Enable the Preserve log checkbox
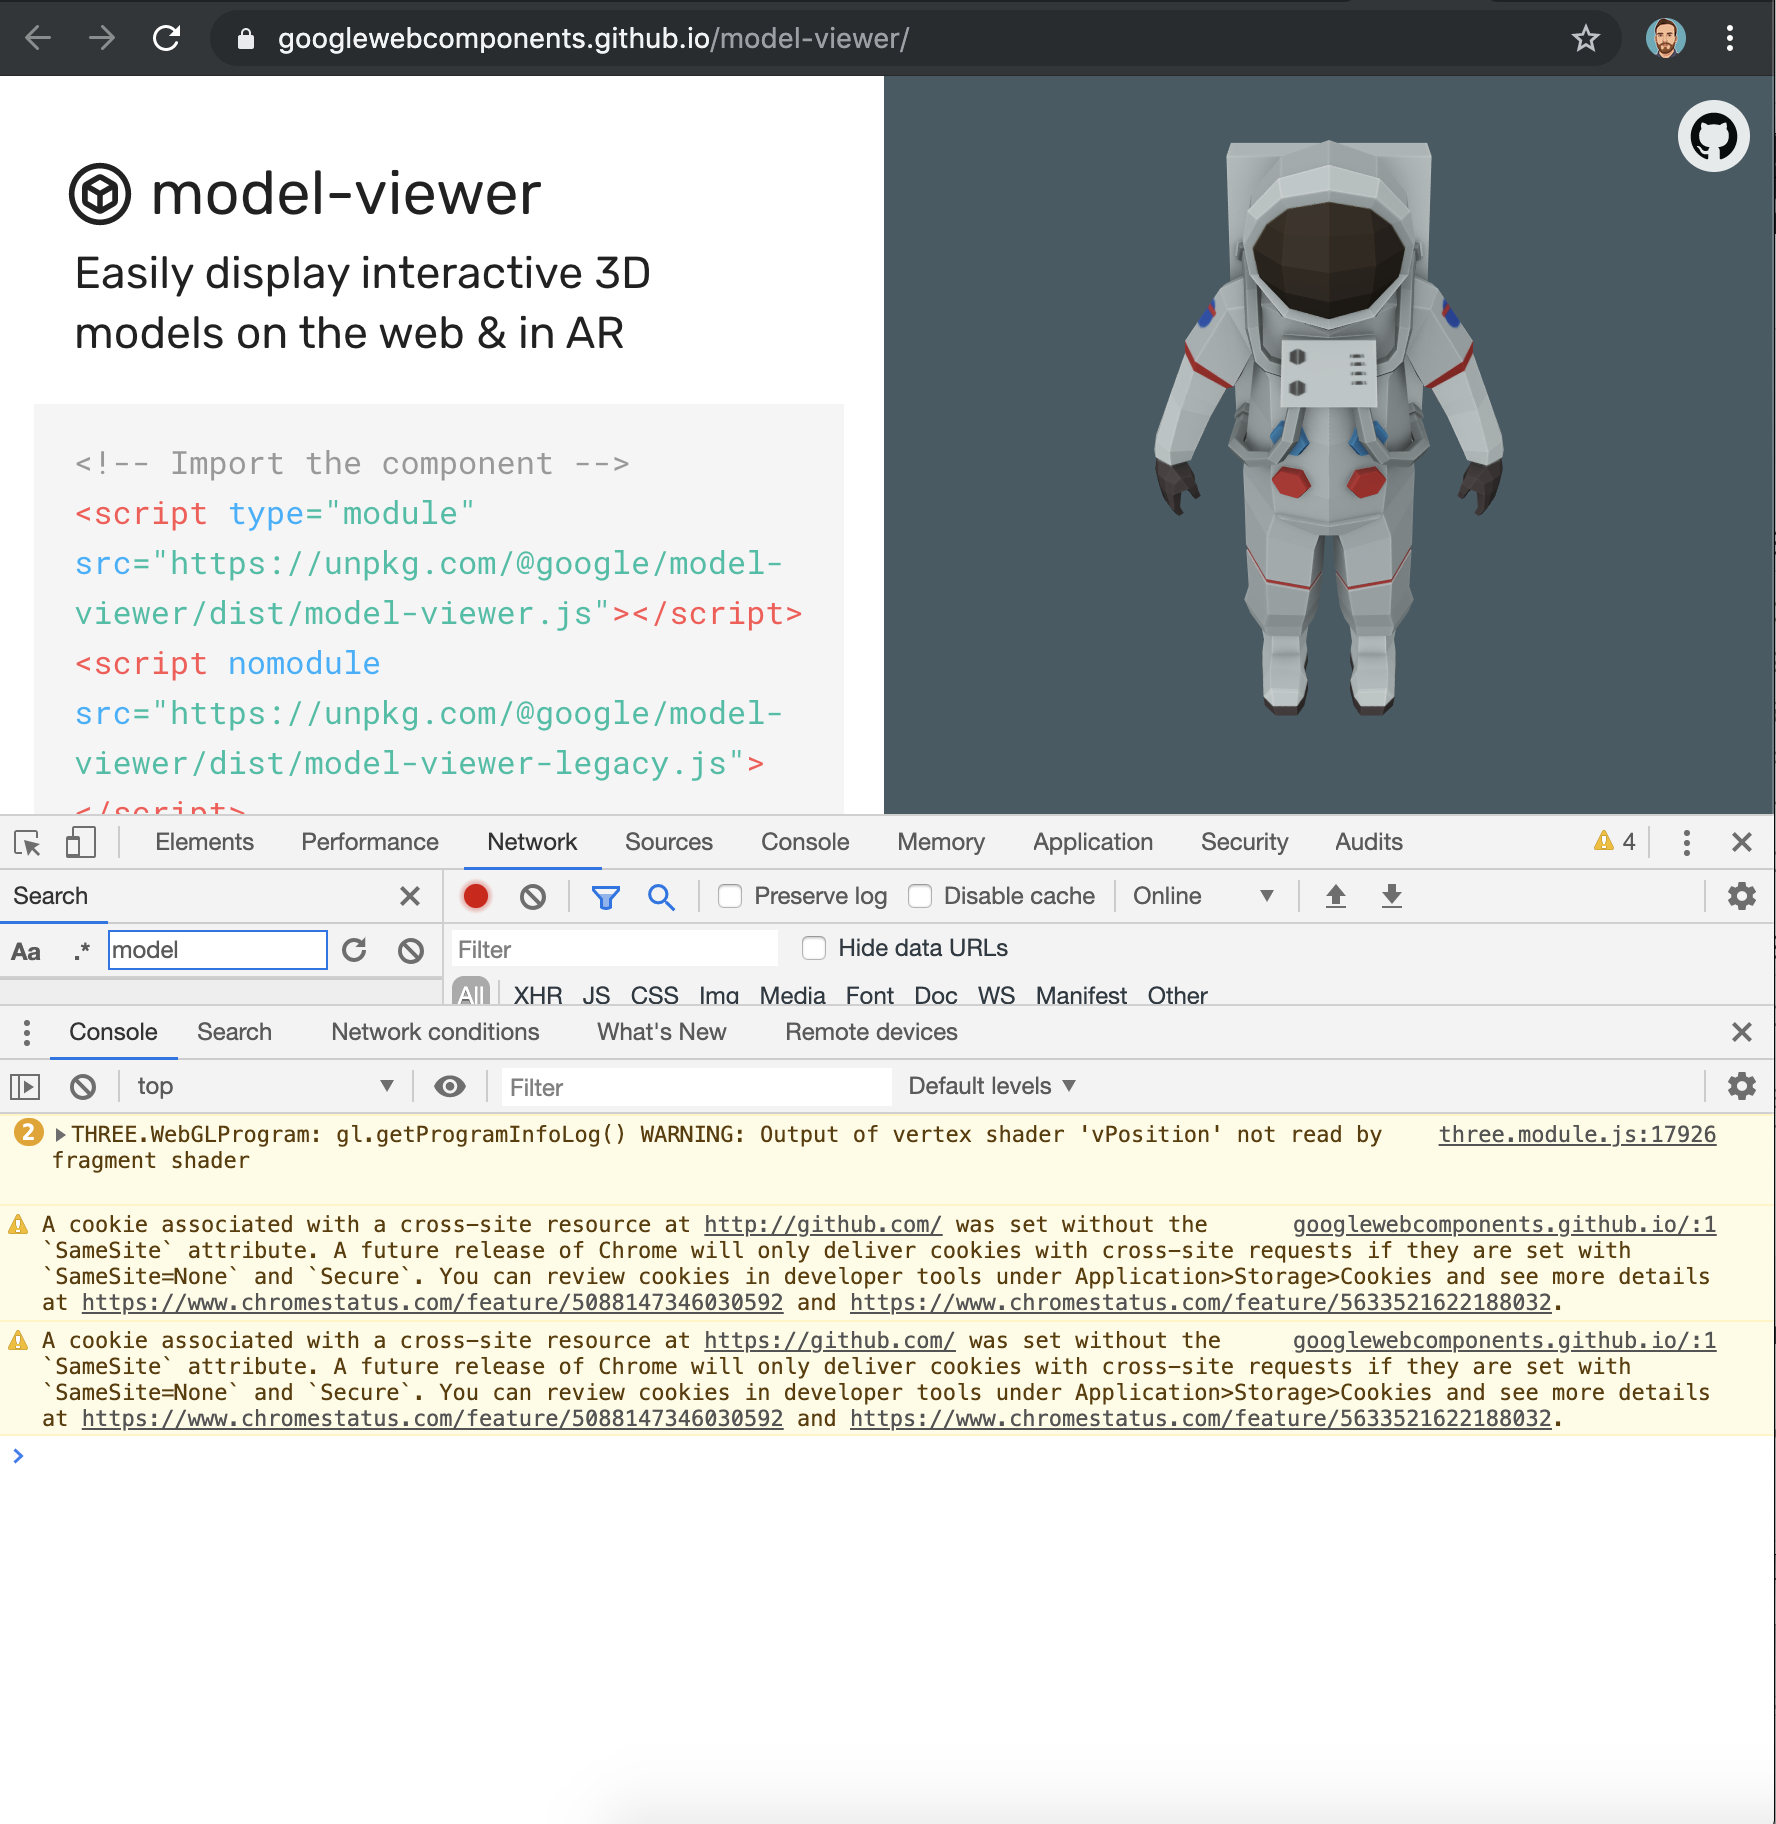This screenshot has height=1824, width=1776. [730, 896]
